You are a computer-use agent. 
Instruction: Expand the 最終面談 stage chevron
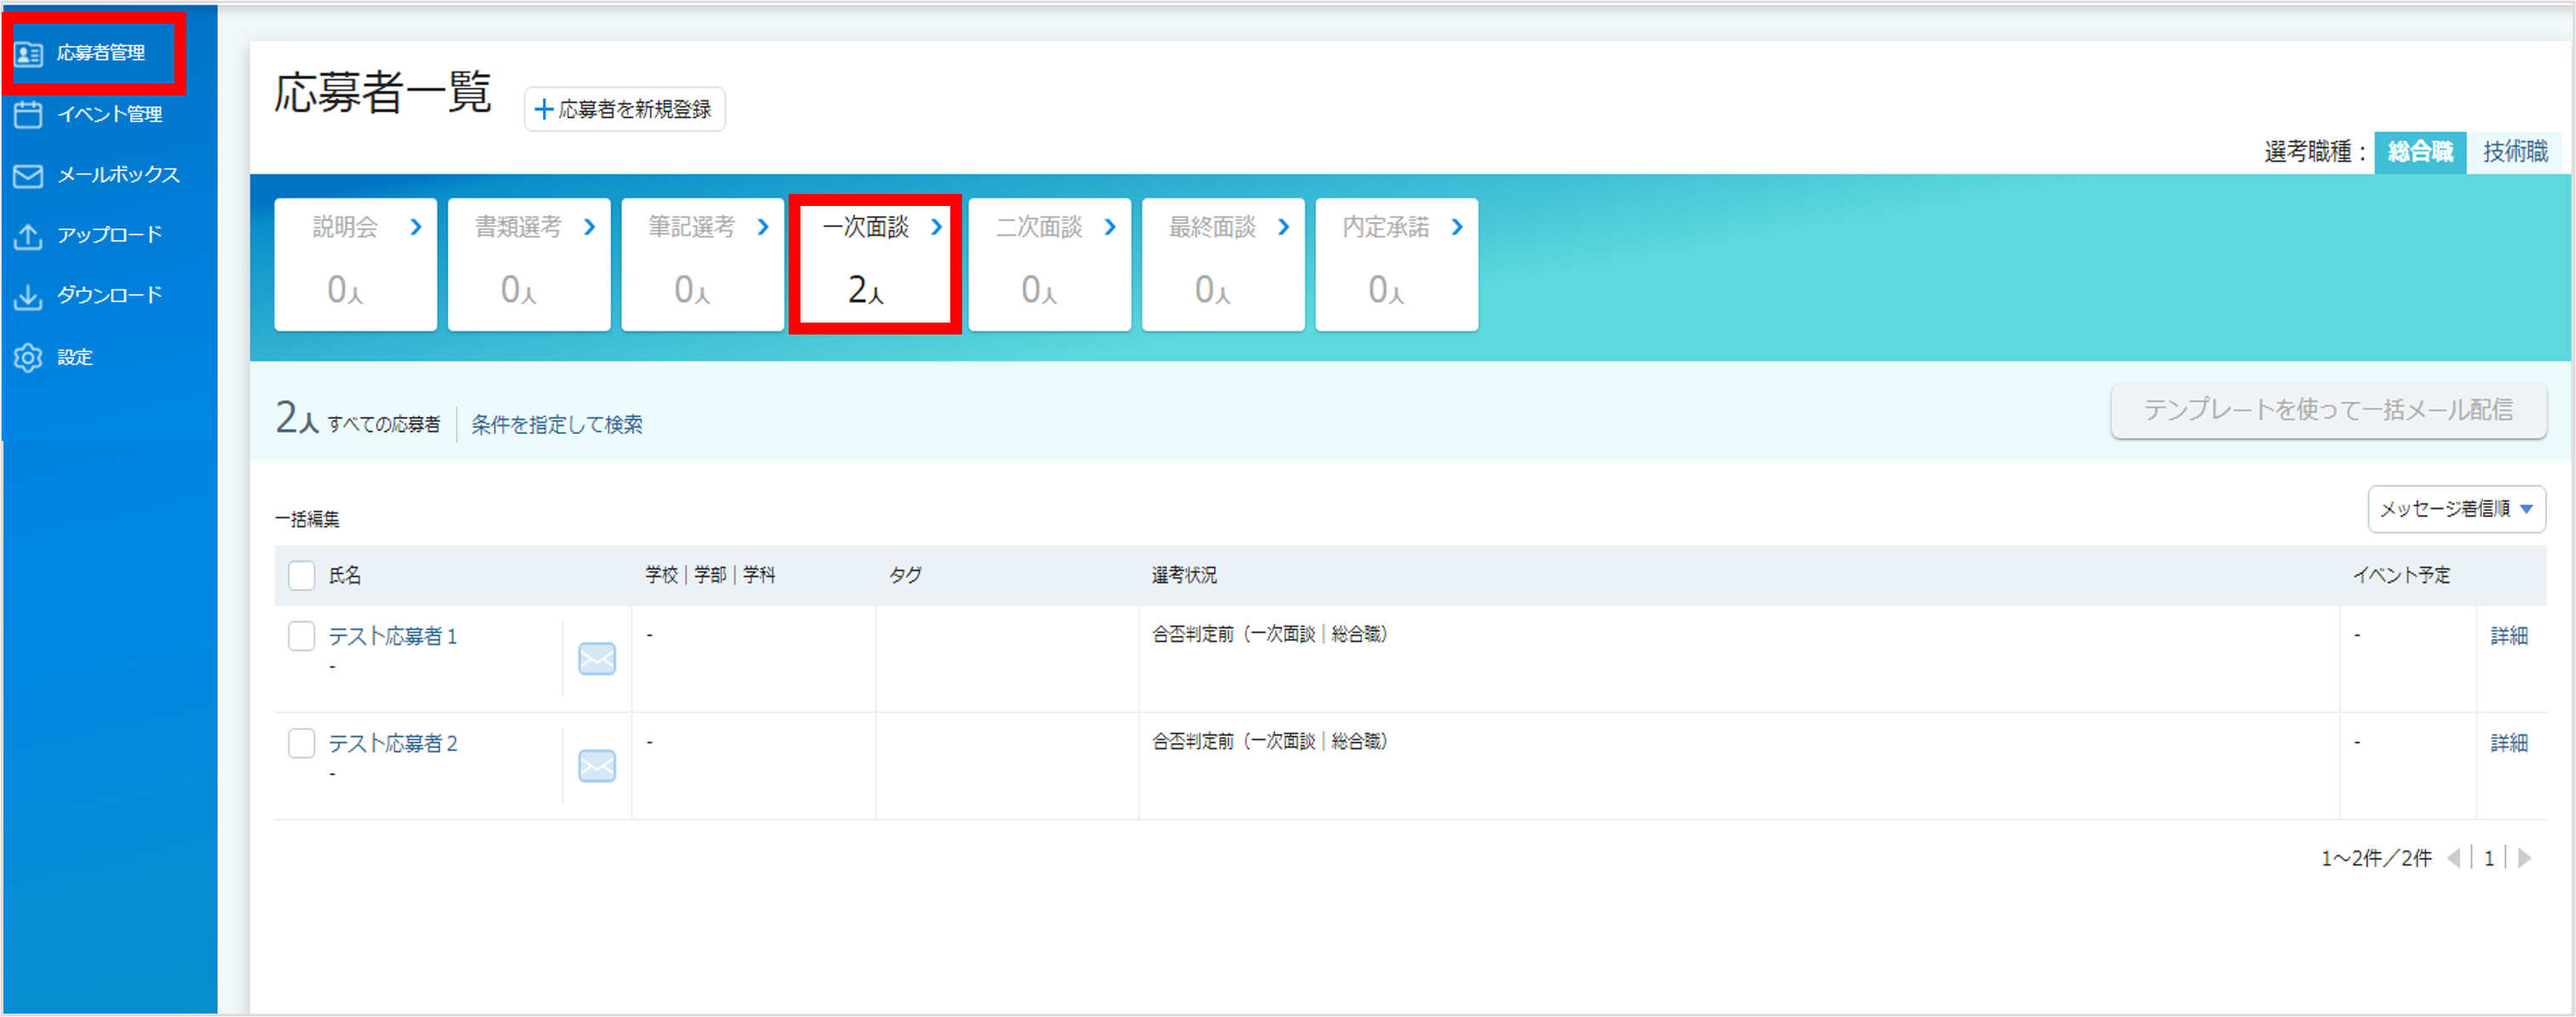(1284, 228)
